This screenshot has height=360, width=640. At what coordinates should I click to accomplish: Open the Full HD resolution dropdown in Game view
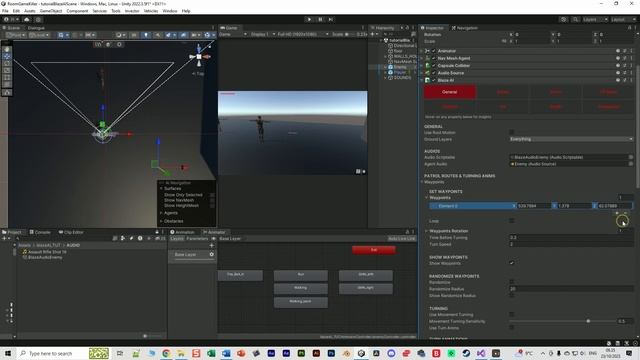click(x=303, y=34)
